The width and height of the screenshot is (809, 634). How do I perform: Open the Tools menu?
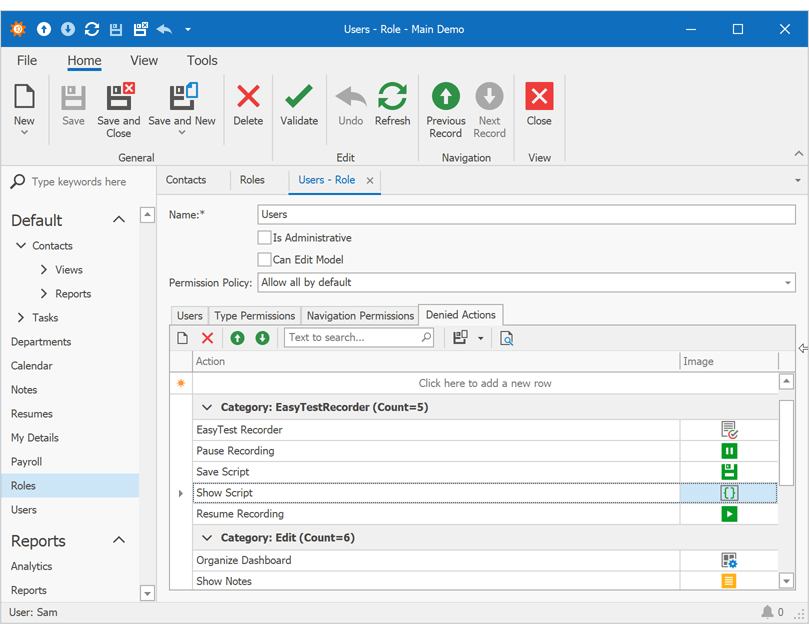click(x=202, y=60)
